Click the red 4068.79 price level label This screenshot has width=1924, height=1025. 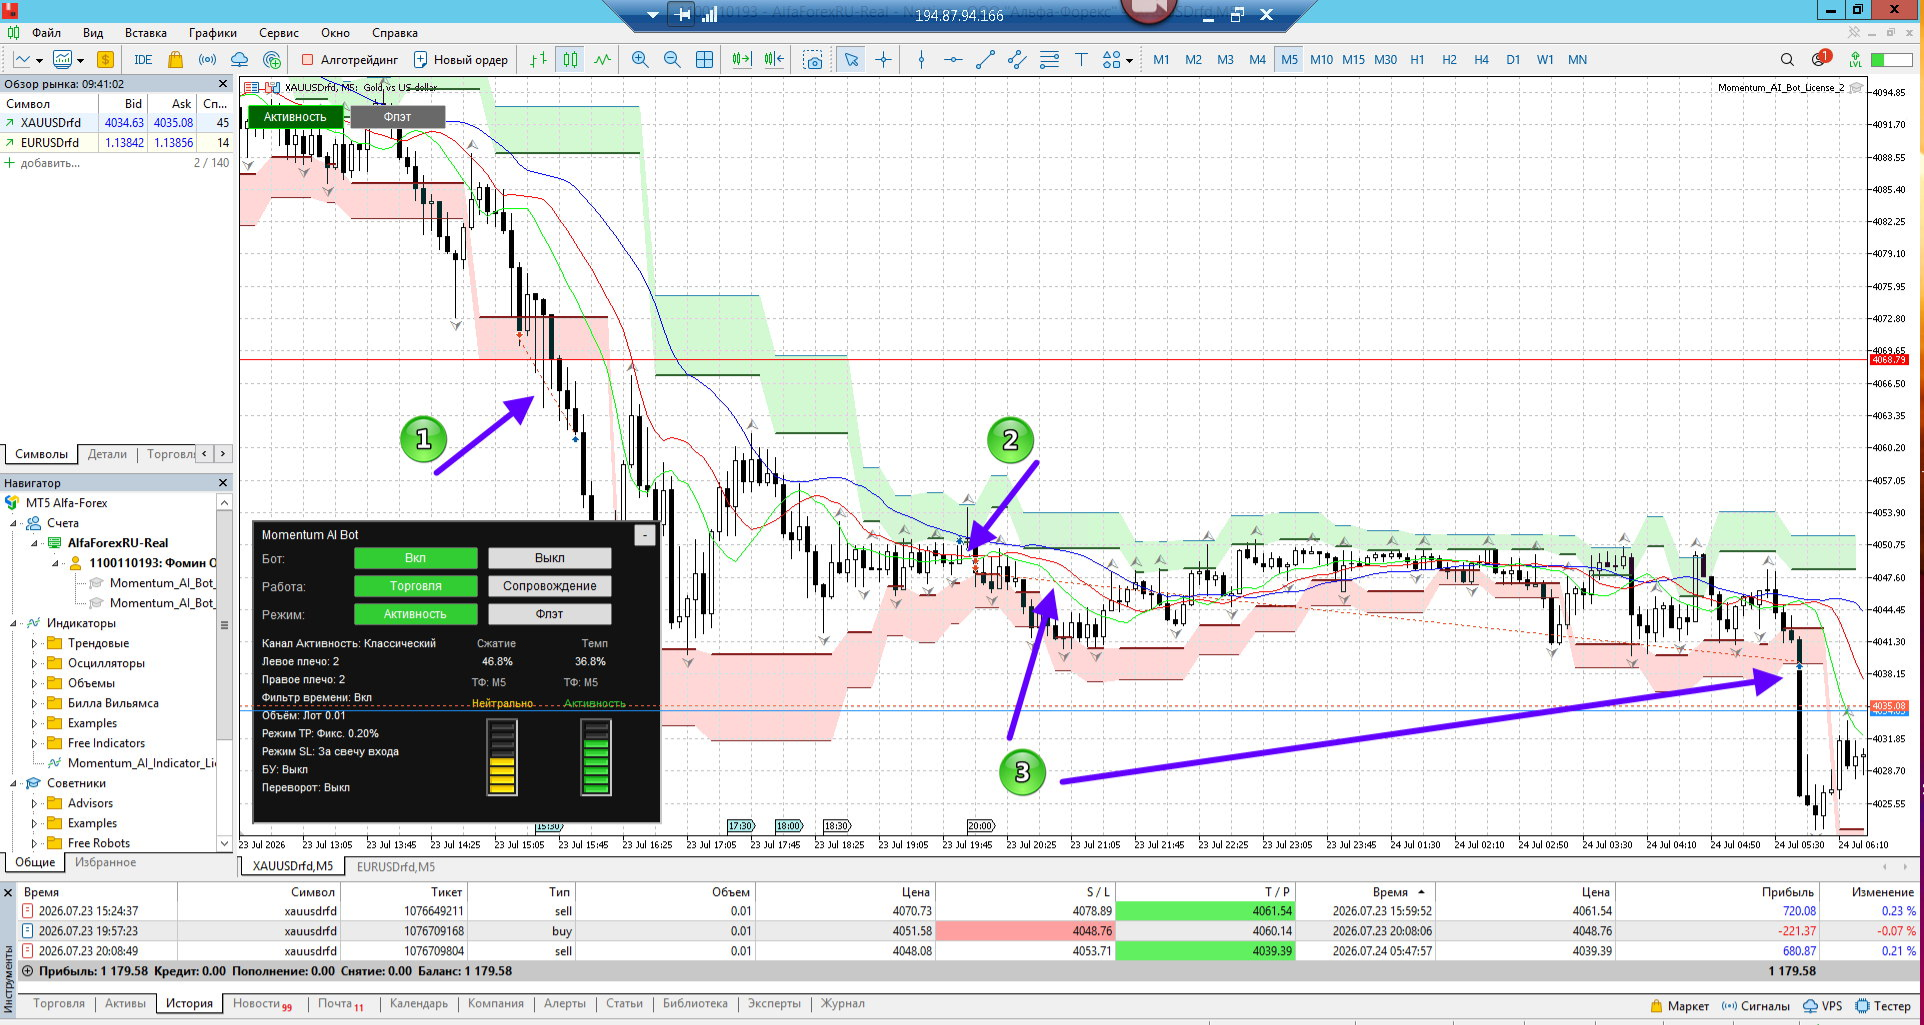(1889, 360)
